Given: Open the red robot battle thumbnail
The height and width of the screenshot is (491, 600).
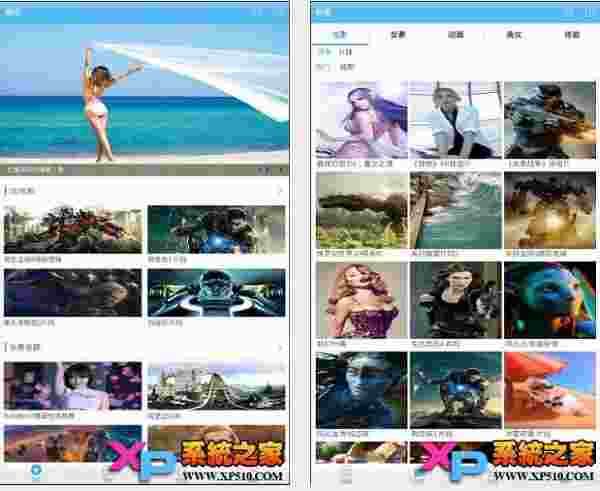Looking at the screenshot, I should point(73,229).
